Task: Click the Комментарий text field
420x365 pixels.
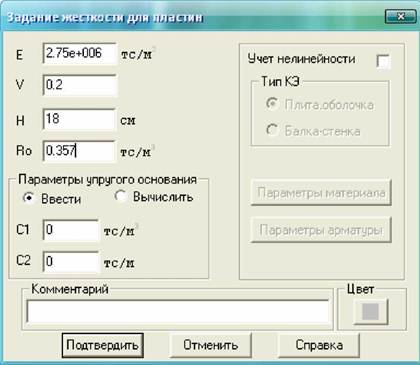Action: tap(178, 311)
